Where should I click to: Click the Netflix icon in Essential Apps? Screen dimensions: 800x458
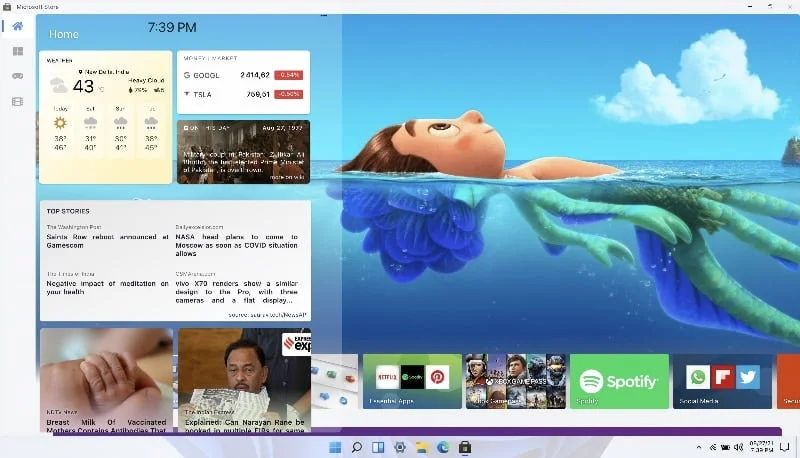click(x=387, y=377)
